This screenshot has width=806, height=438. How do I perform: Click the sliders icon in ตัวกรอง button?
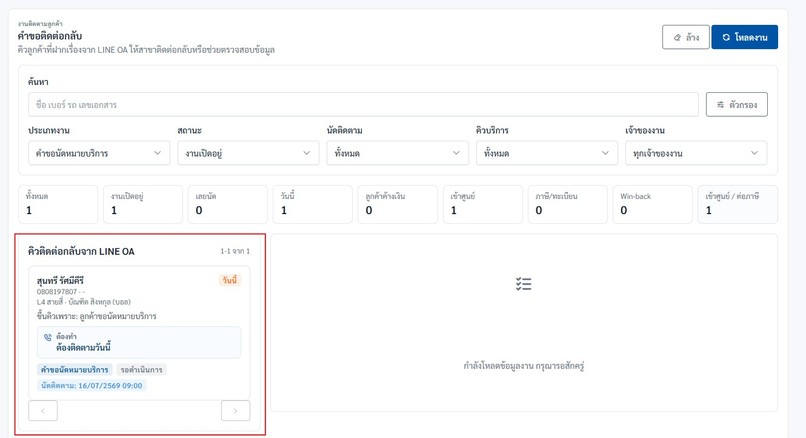[721, 104]
